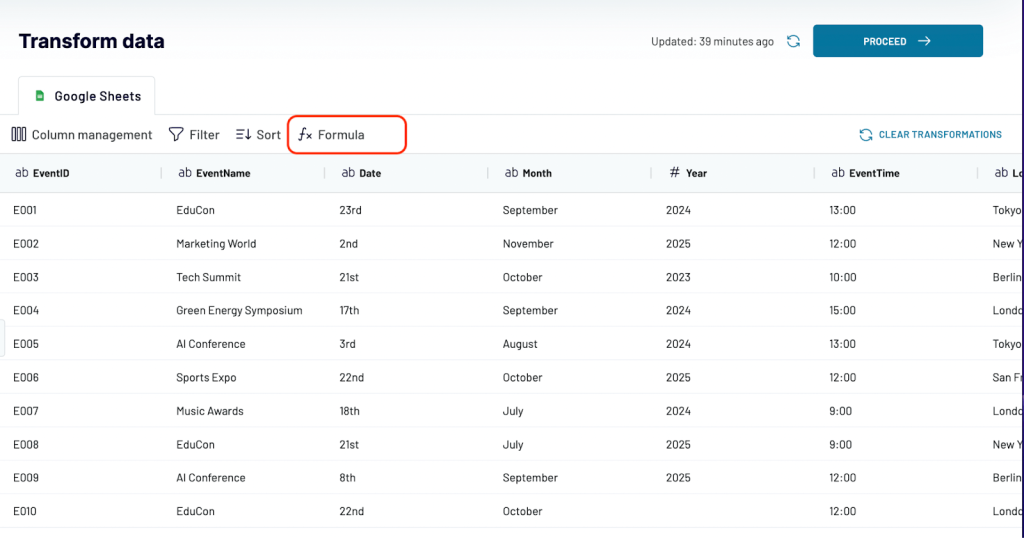The image size is (1024, 538).
Task: Click the EventID column text-type icon
Action: [x=22, y=172]
